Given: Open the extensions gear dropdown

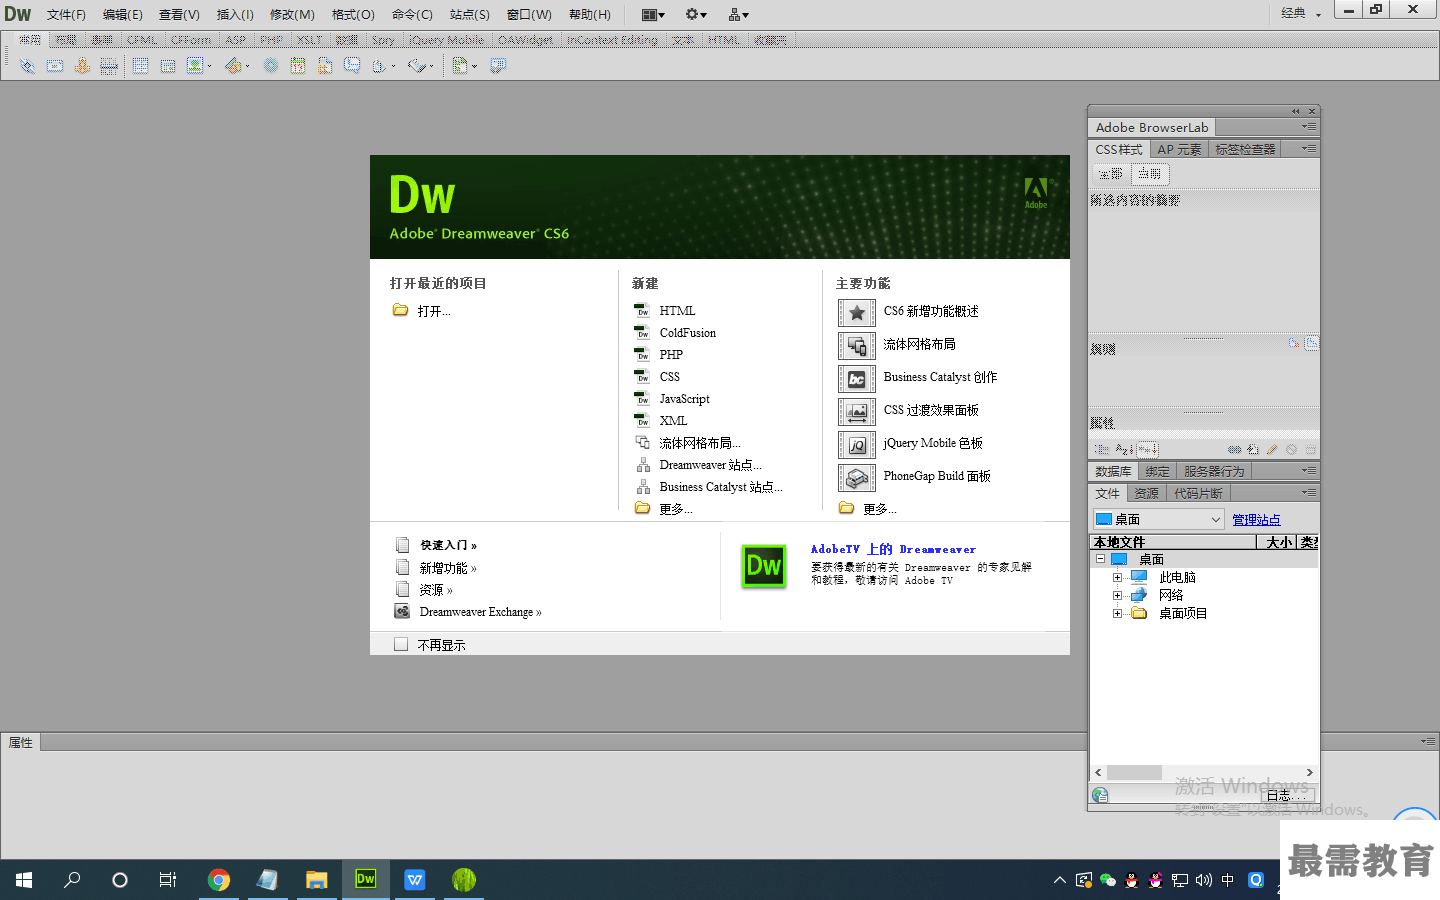Looking at the screenshot, I should click(x=696, y=14).
